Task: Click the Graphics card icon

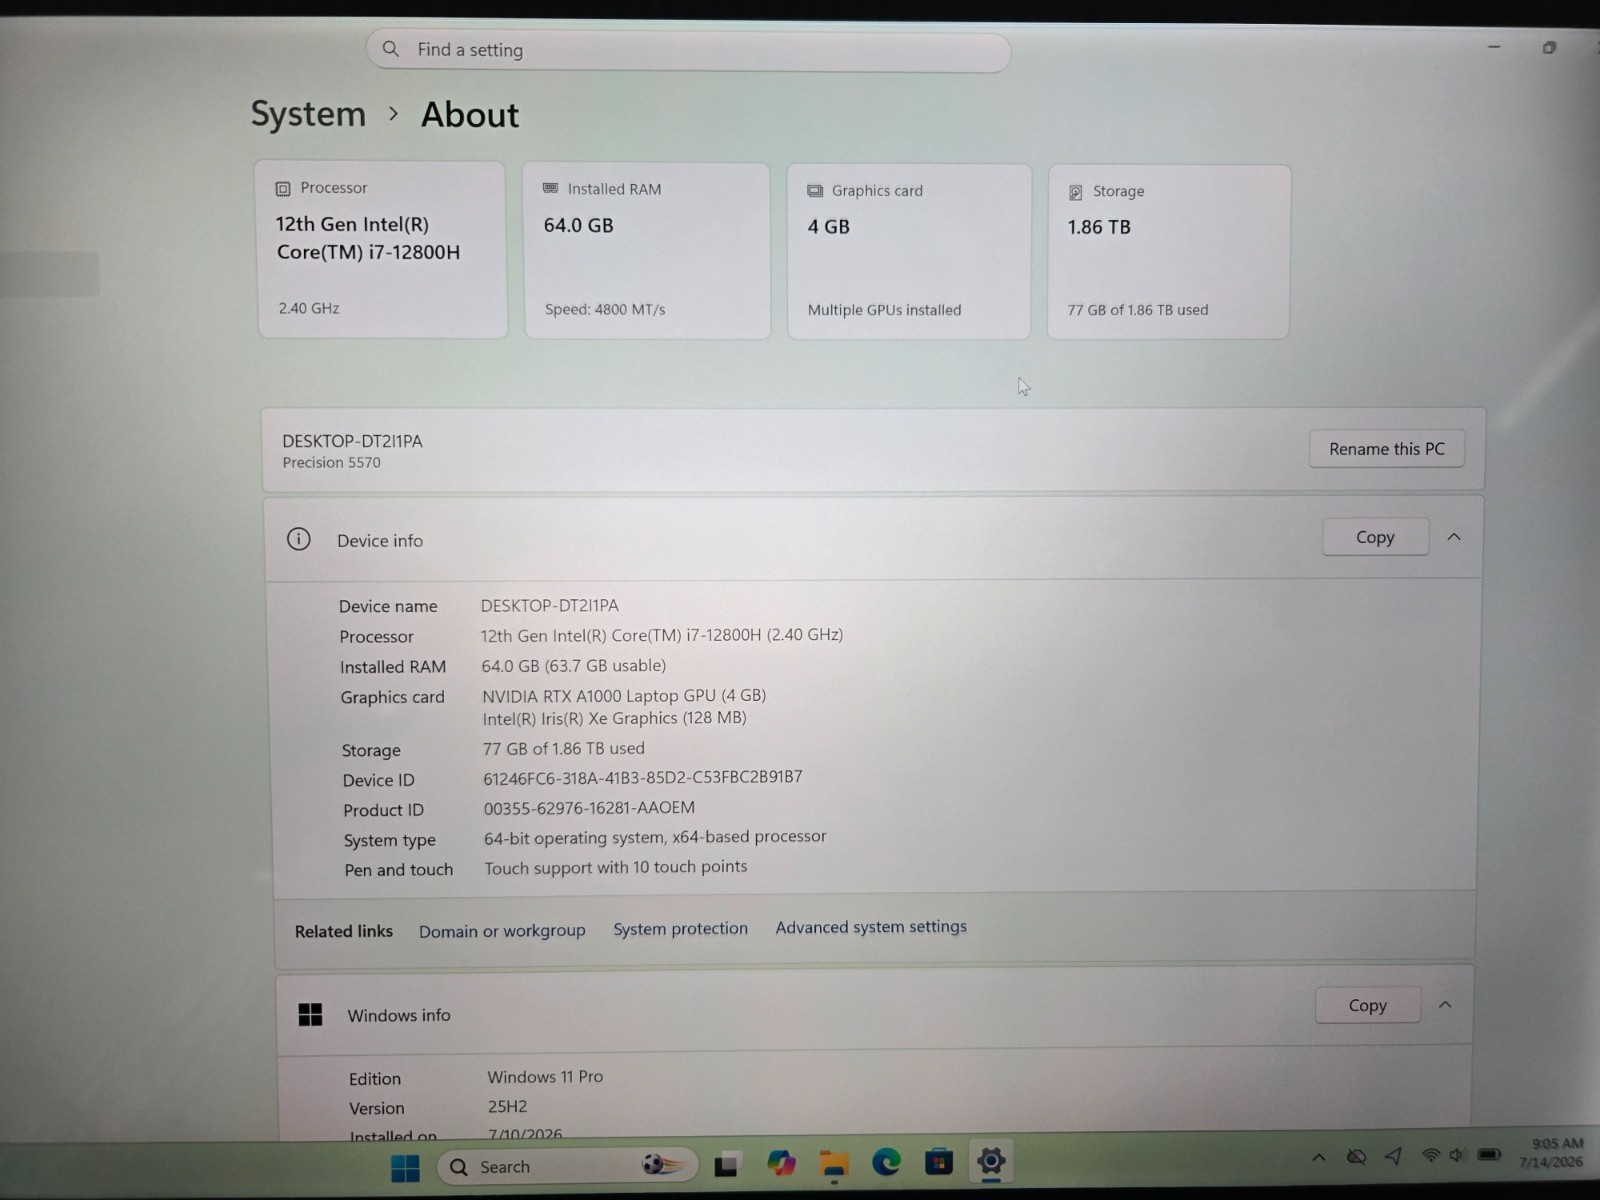Action: pos(815,190)
